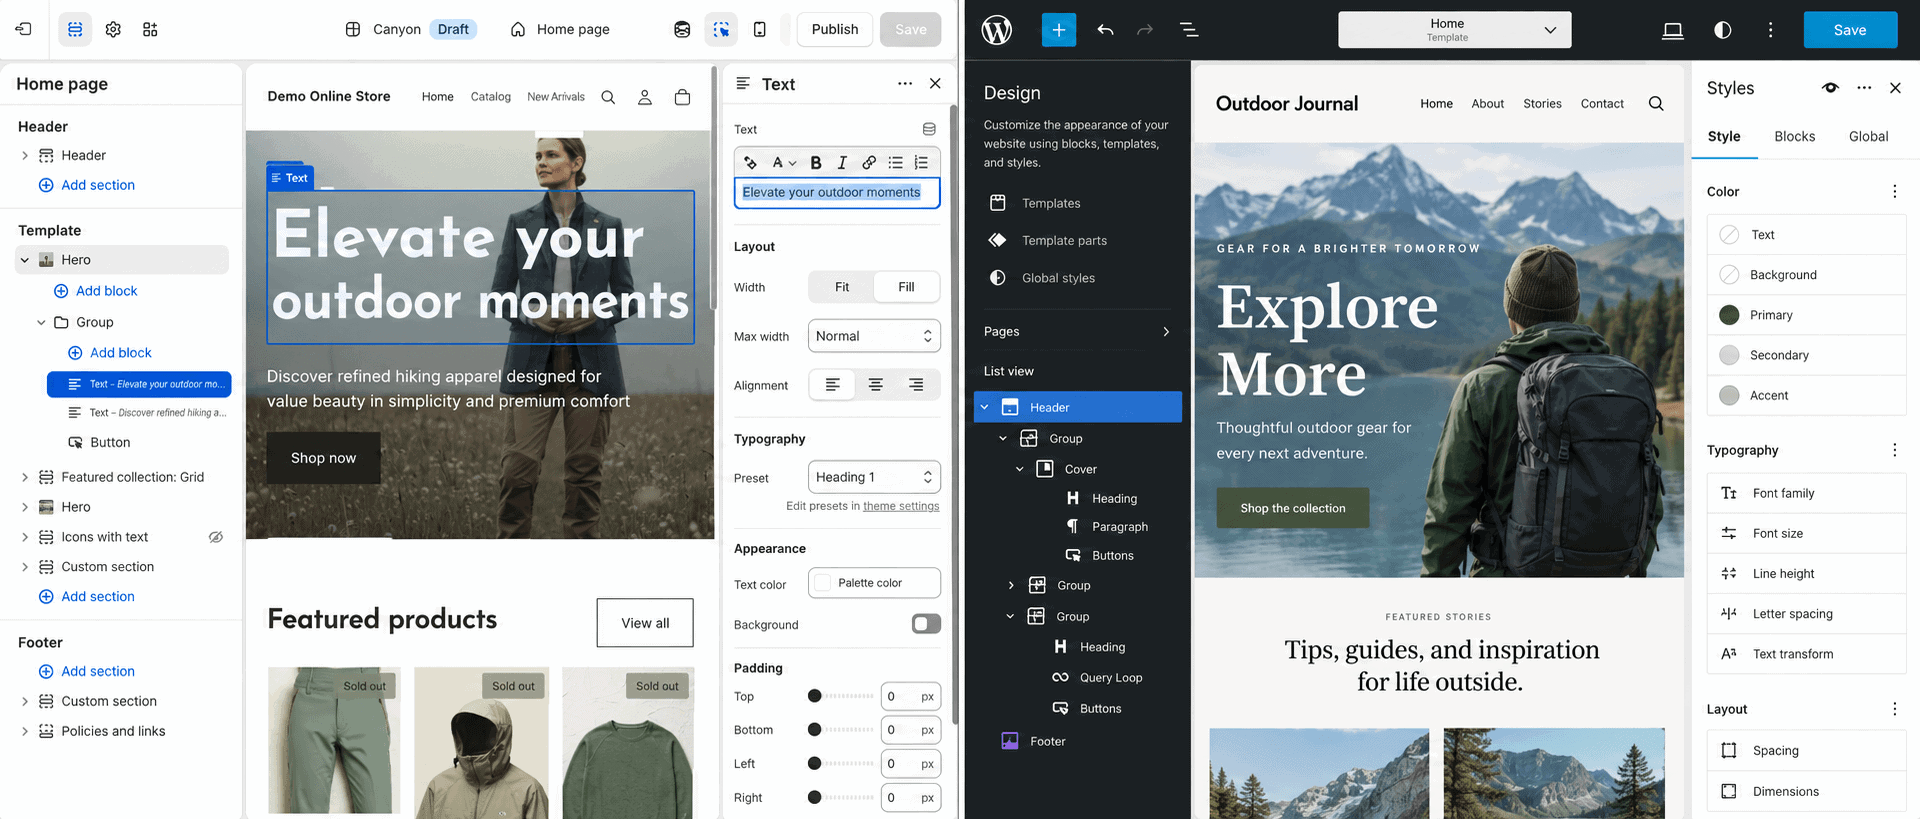Toggle the Shopify inspector selection mode icon
Image resolution: width=1920 pixels, height=819 pixels.
721,30
